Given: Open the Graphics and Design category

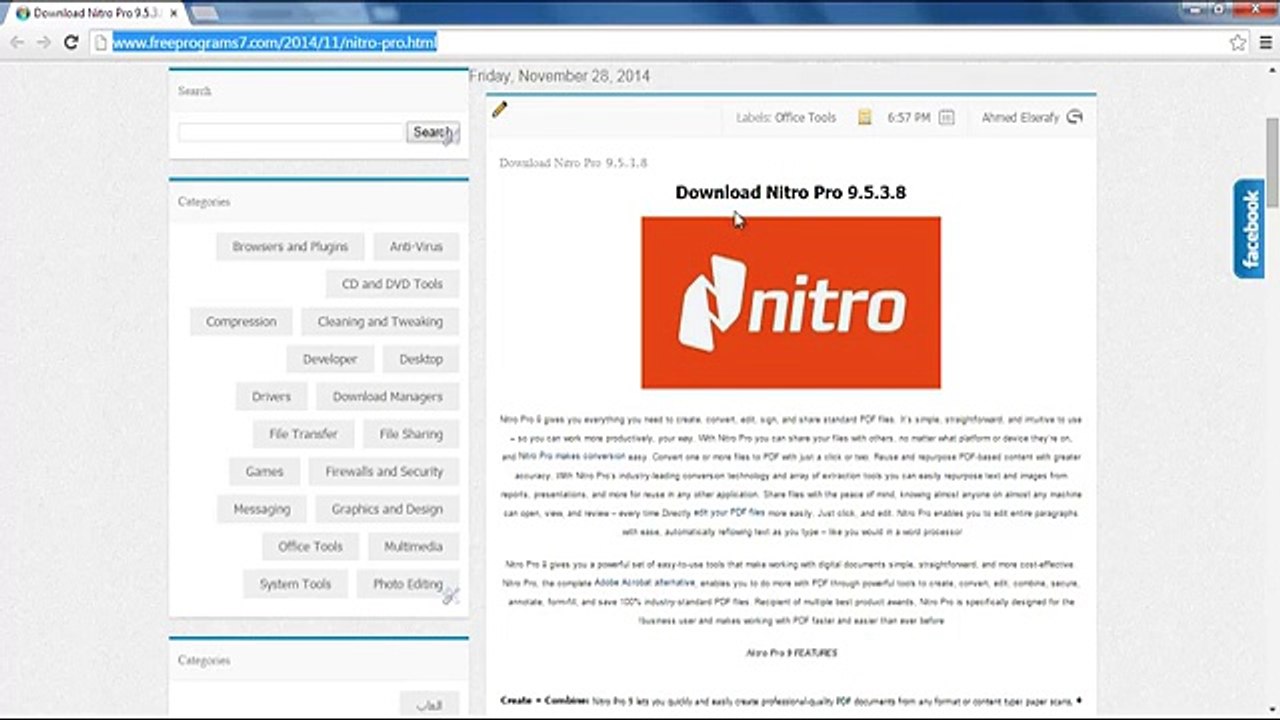Looking at the screenshot, I should 387,509.
